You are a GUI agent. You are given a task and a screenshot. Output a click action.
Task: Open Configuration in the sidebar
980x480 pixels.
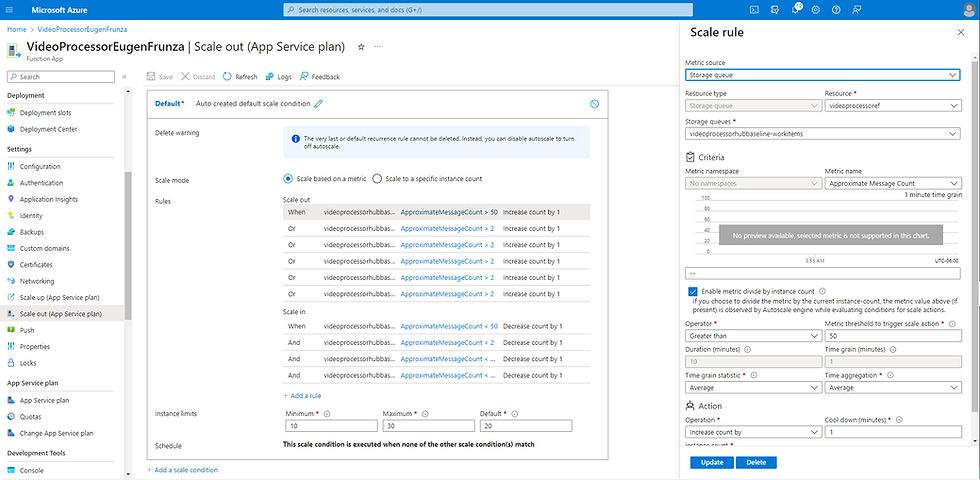click(x=40, y=167)
